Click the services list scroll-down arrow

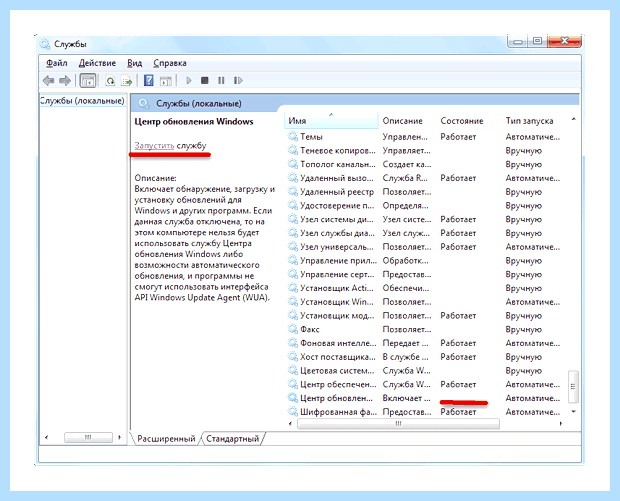coord(573,412)
